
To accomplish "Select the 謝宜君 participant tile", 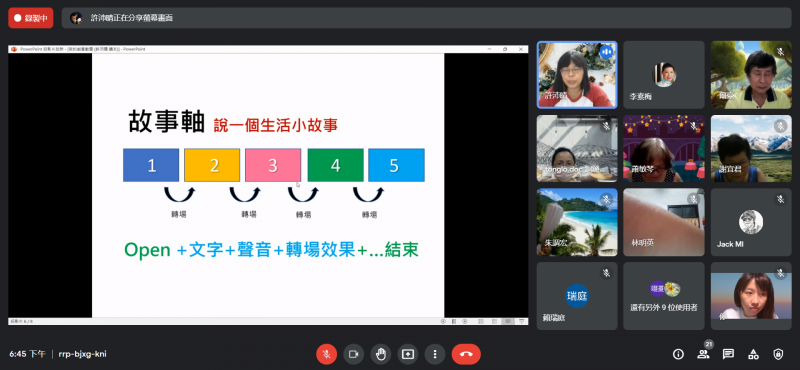I will coord(751,149).
